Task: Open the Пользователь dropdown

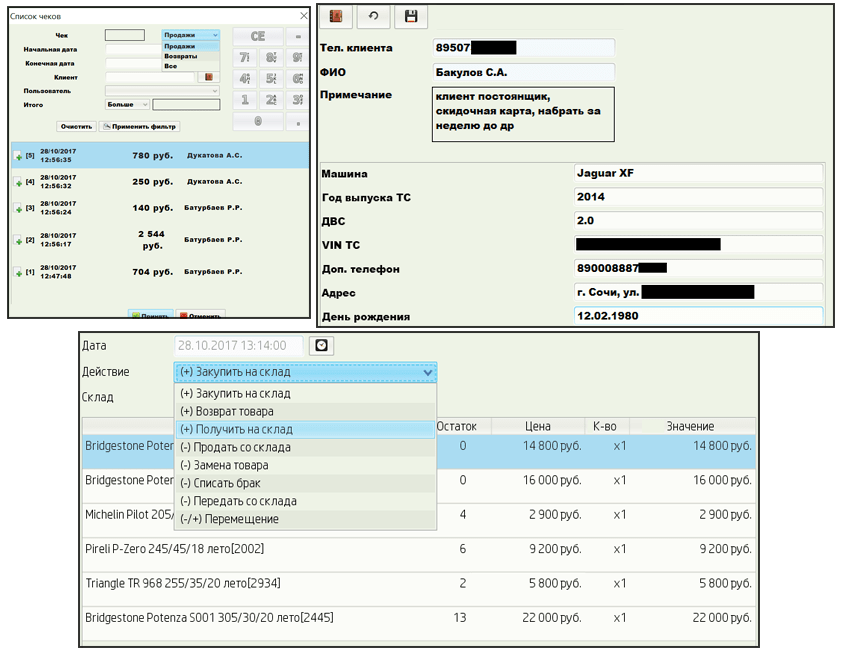Action: click(x=162, y=91)
